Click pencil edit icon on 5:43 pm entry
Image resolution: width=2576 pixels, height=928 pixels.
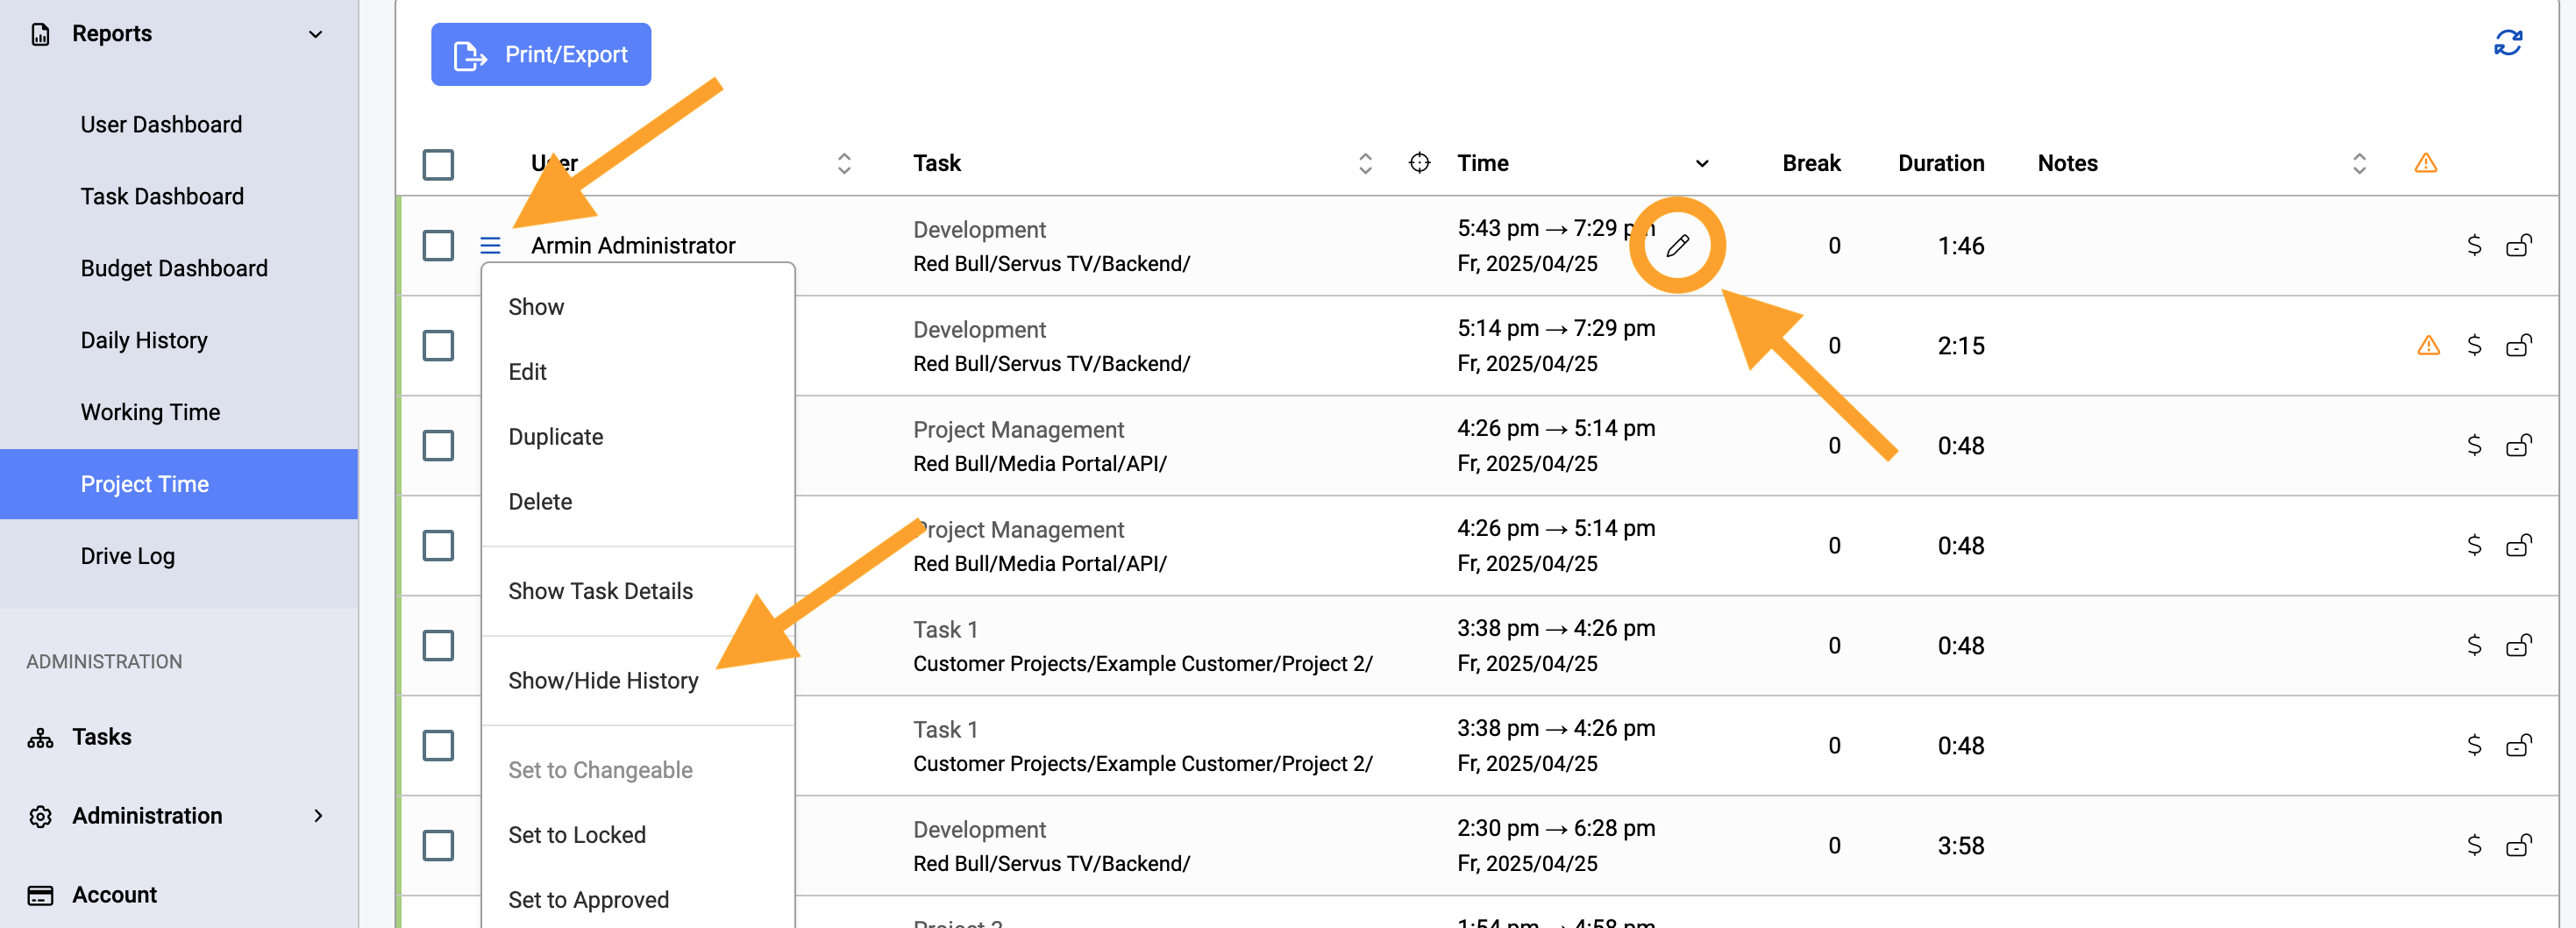point(1677,245)
